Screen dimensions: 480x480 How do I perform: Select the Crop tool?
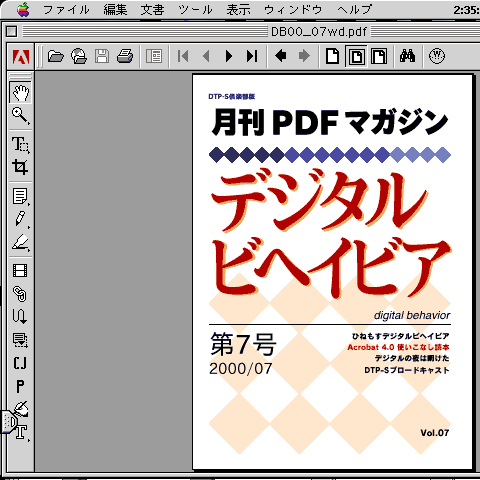point(20,167)
